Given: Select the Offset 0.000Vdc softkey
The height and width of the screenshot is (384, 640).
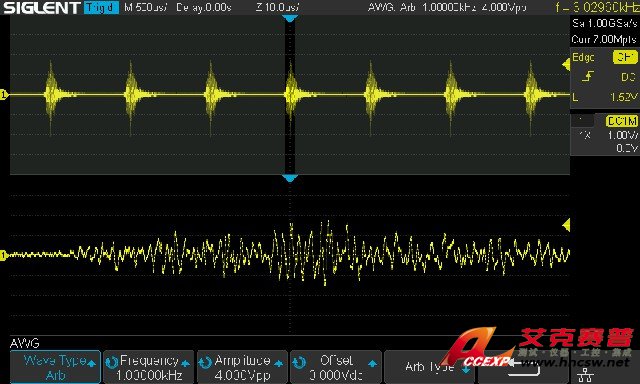Looking at the screenshot, I should click(x=336, y=367).
